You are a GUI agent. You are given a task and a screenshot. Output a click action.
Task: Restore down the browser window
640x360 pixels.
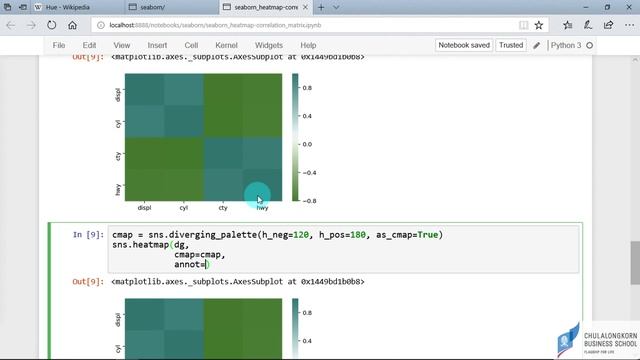[x=607, y=7]
